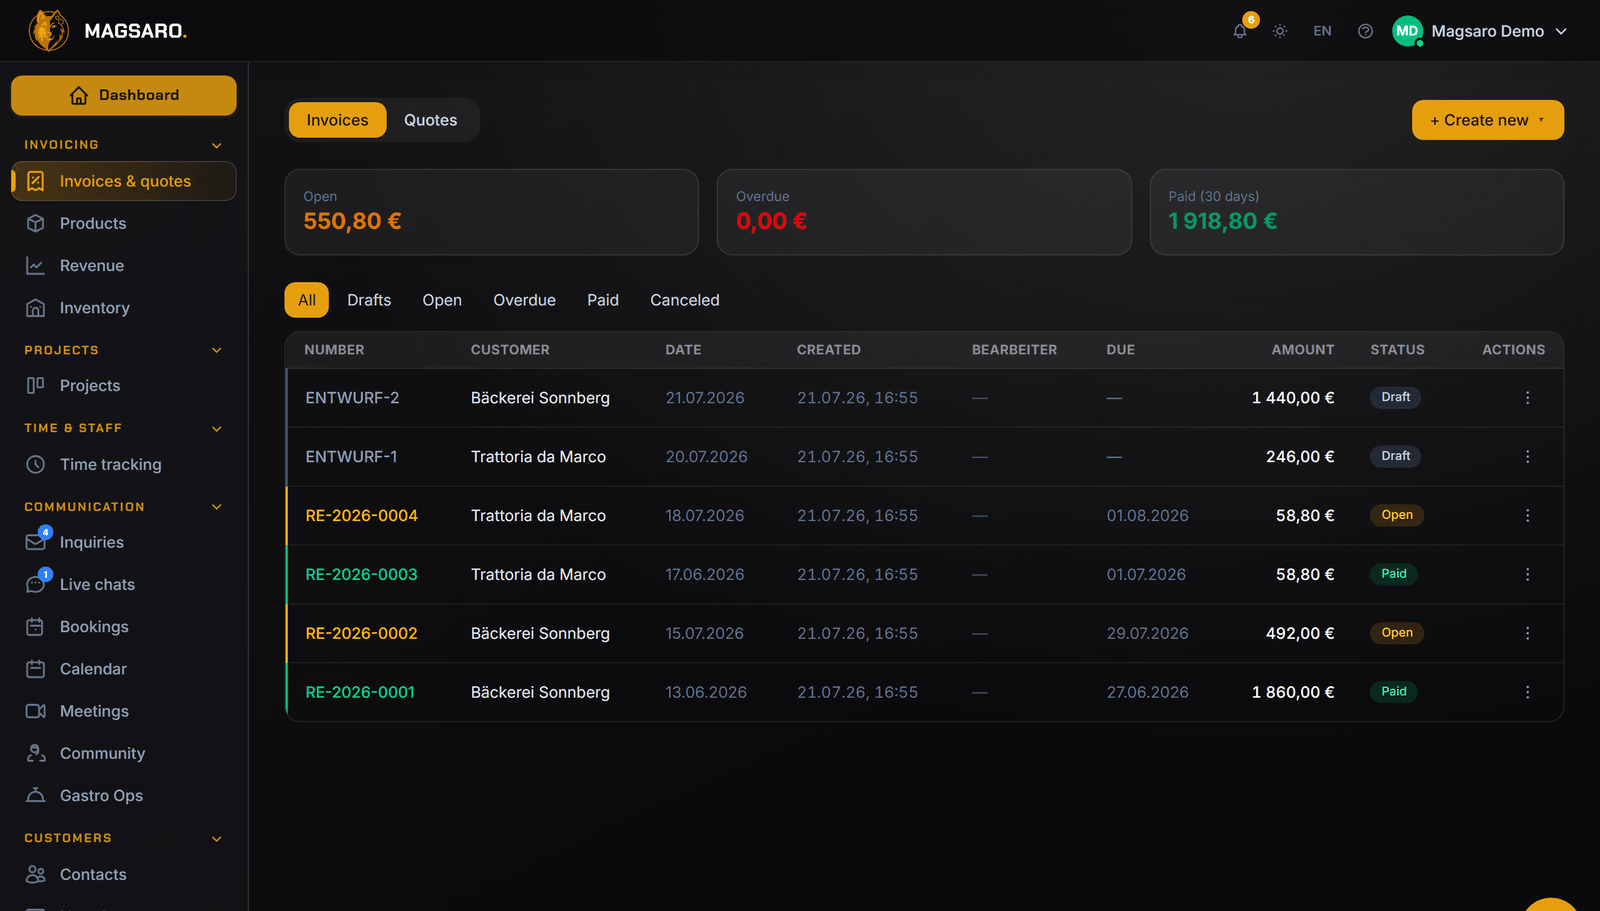1600x911 pixels.
Task: Open Community page
Action: [124, 753]
